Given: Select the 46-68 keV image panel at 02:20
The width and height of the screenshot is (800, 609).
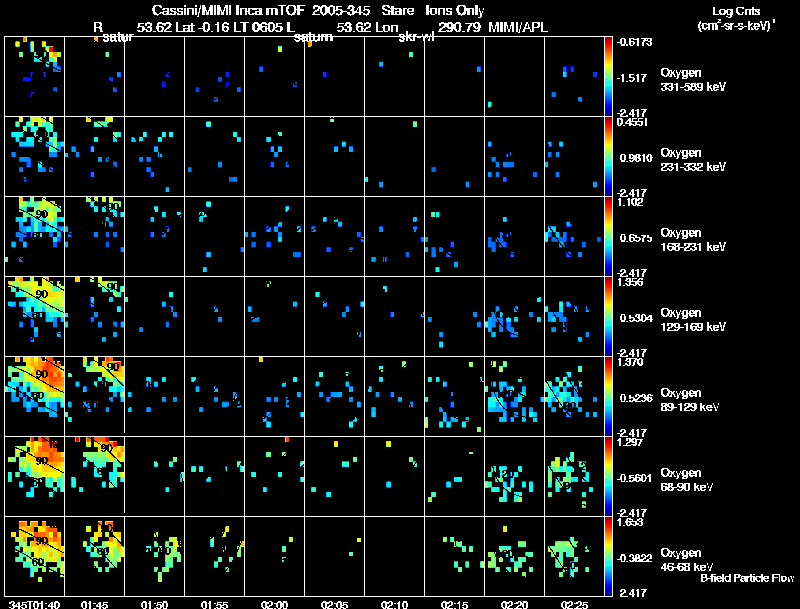Looking at the screenshot, I should 514,556.
